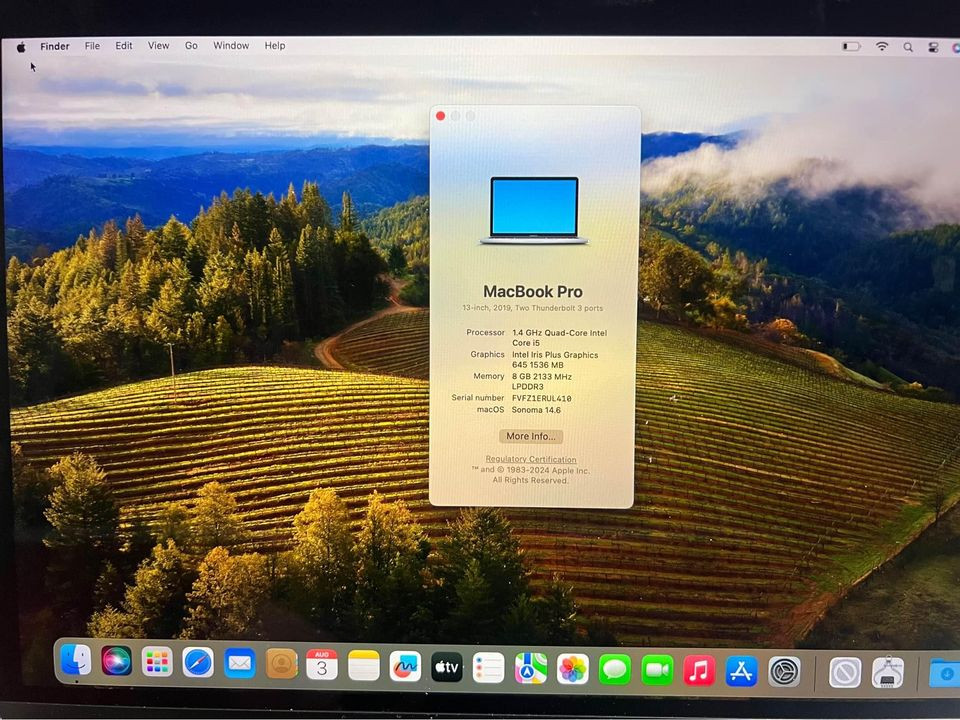960x720 pixels.
Task: Click the 8 GB 2133 MHz memory text
Action: tap(541, 381)
